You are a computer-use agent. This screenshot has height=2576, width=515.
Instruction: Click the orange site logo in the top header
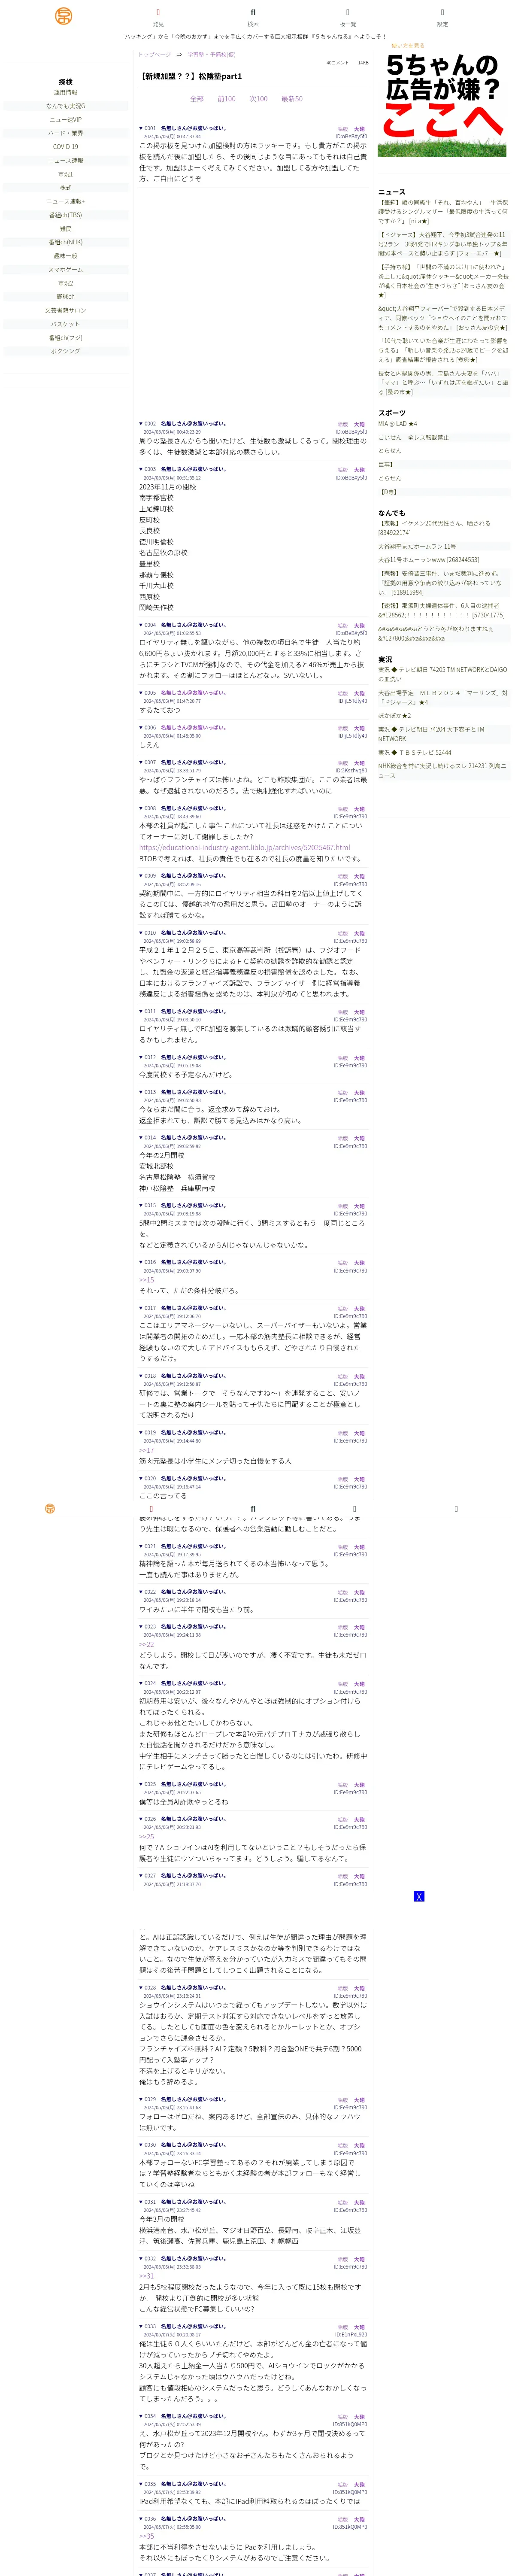tap(64, 15)
